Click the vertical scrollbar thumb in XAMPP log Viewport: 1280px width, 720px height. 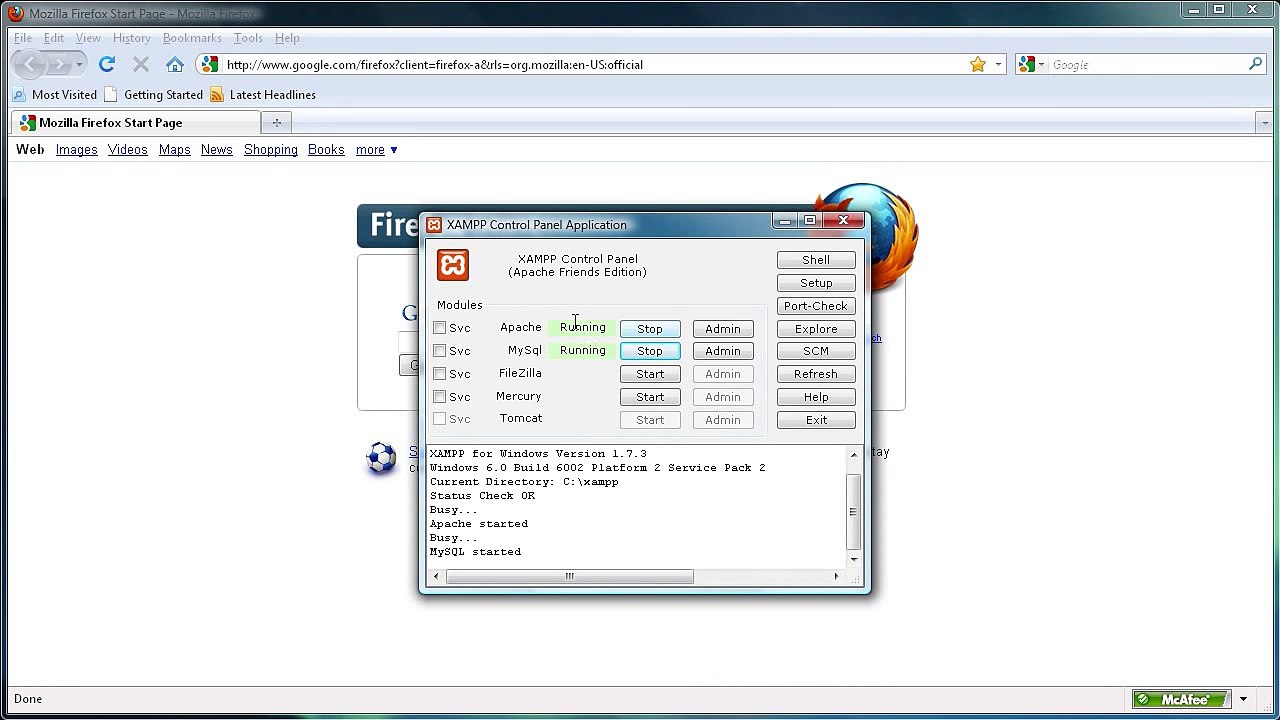pos(853,512)
